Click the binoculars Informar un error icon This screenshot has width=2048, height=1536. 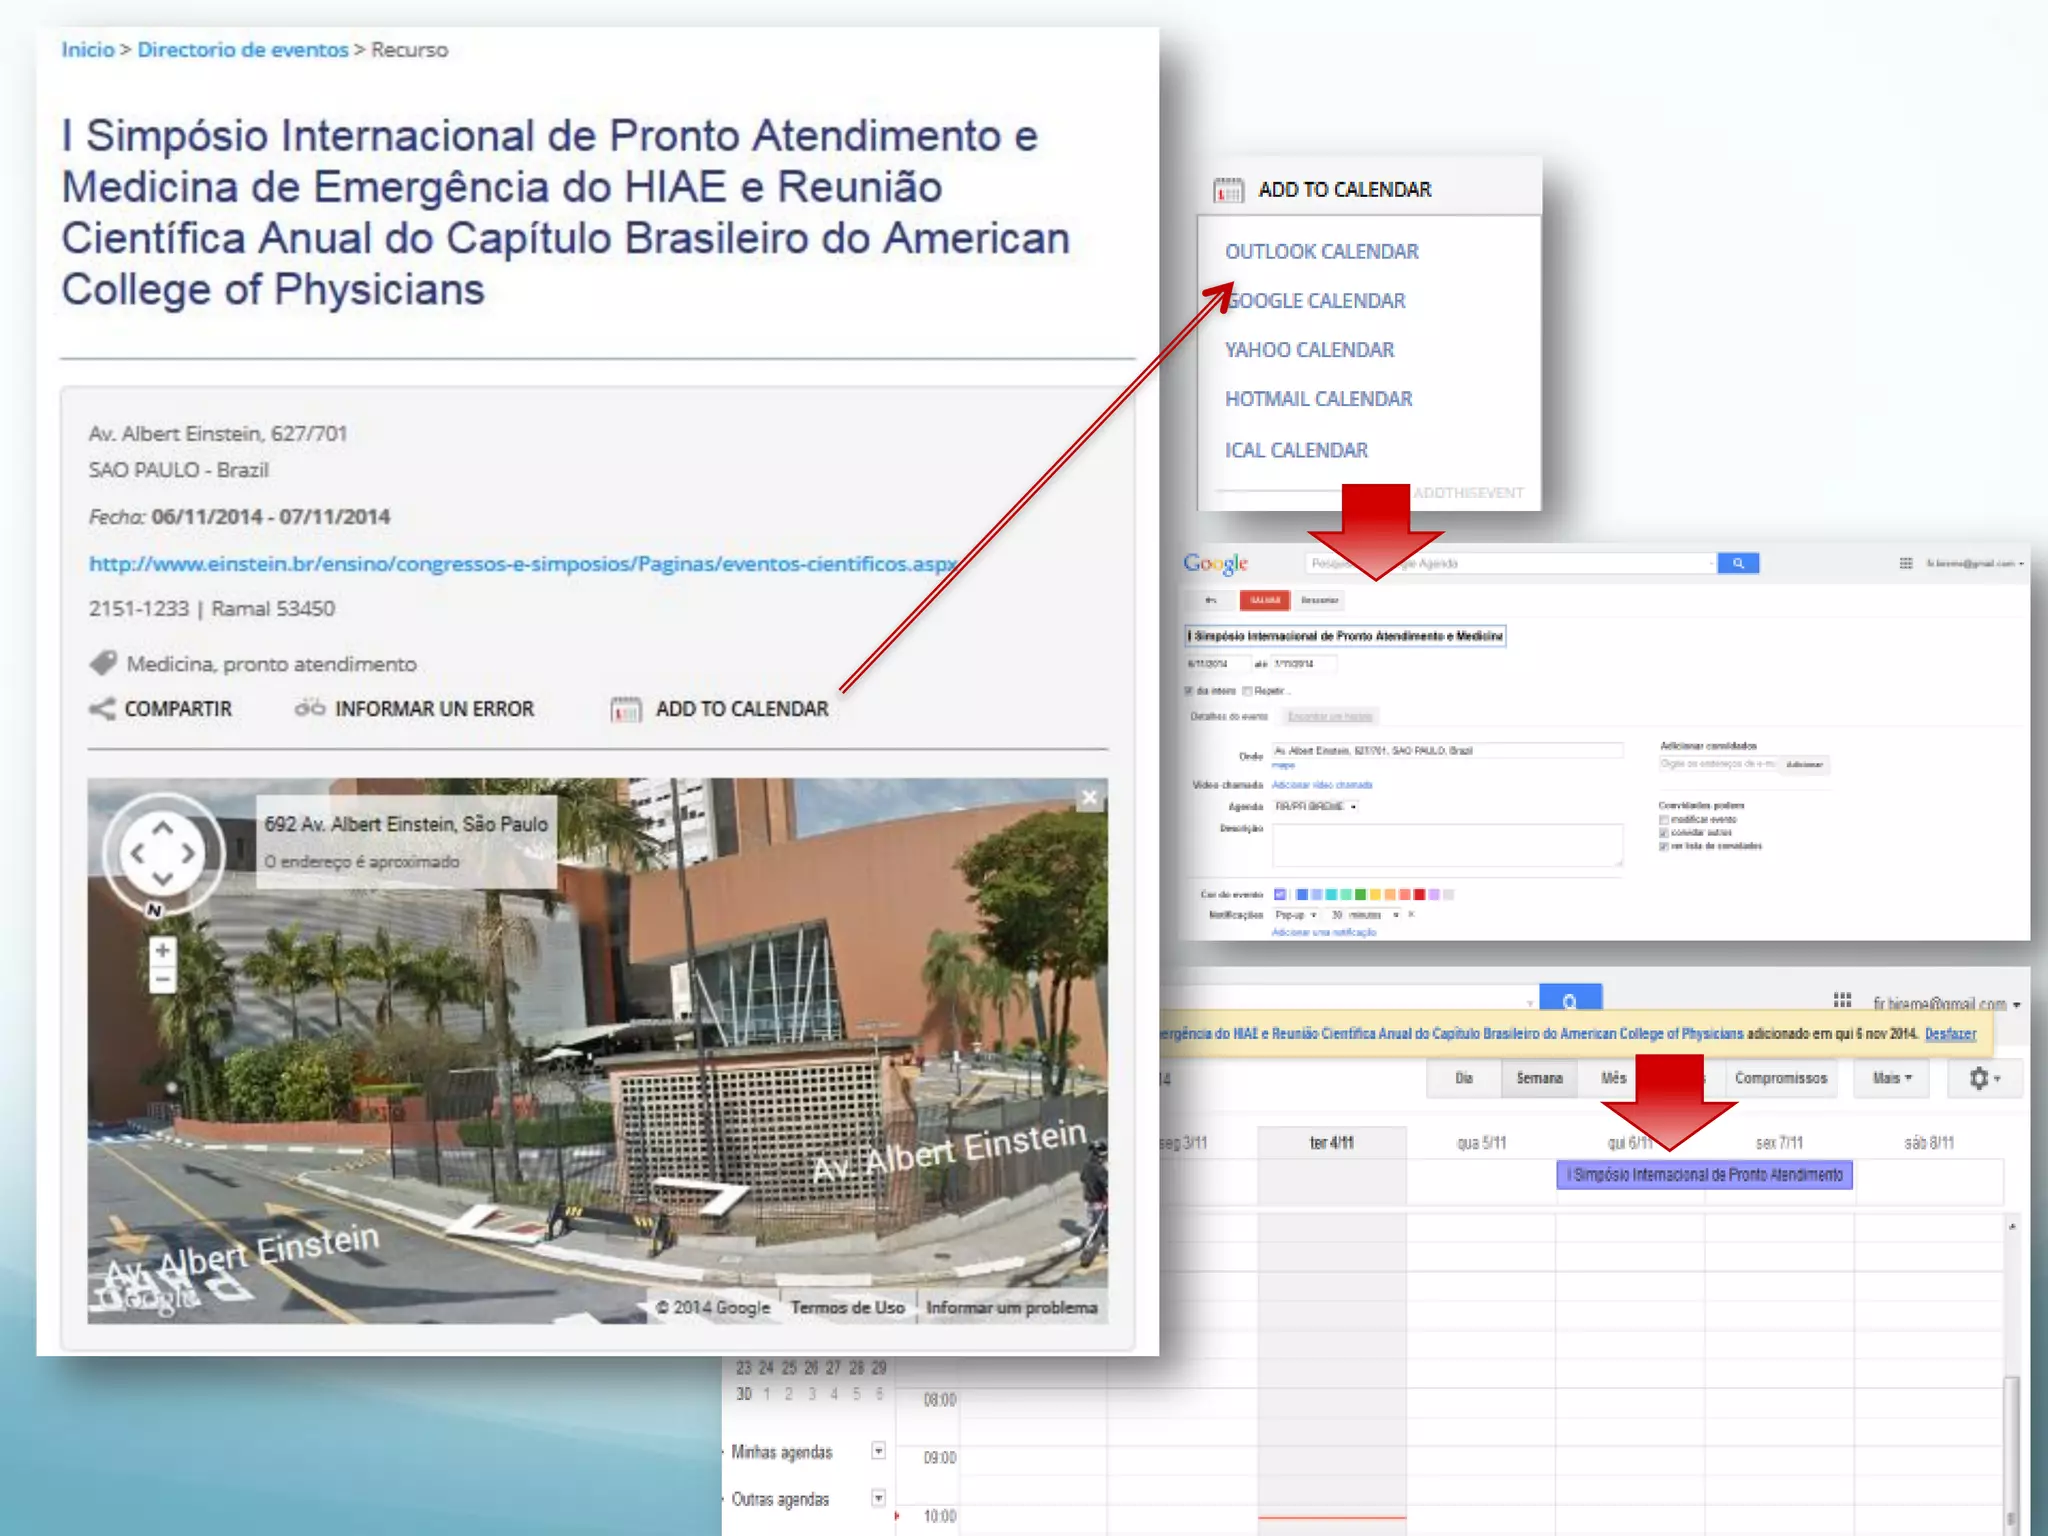click(309, 708)
